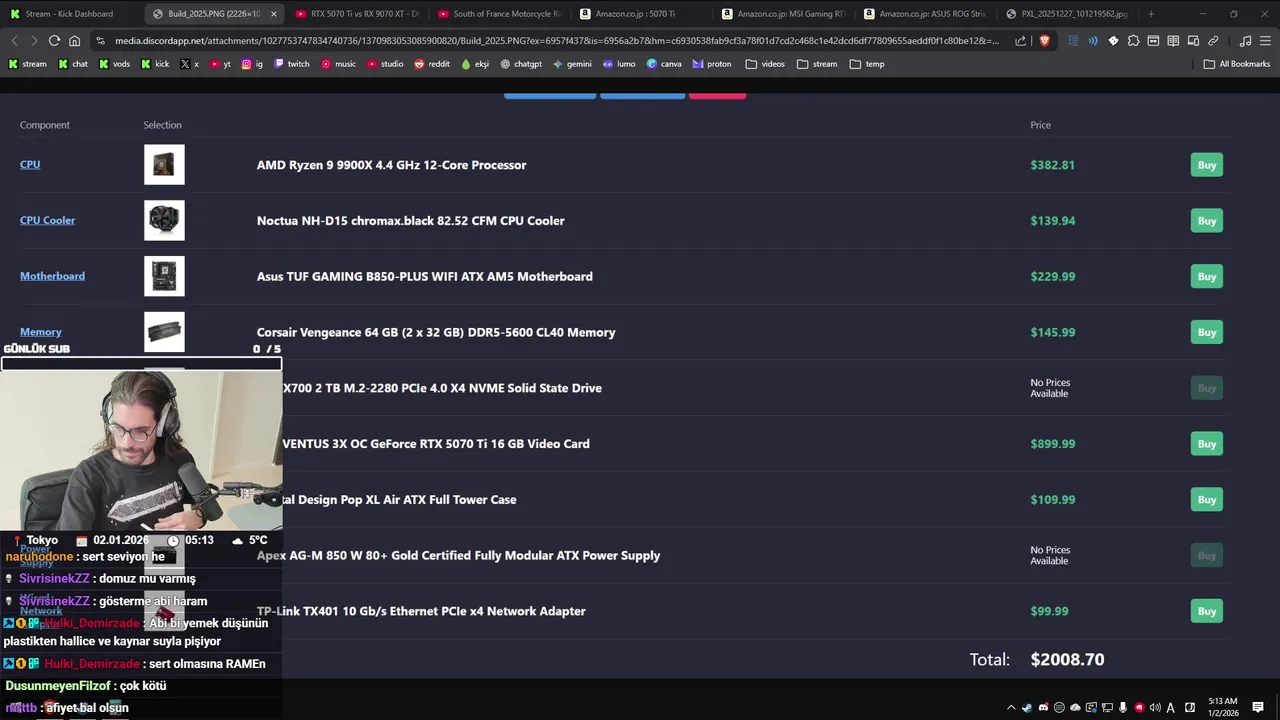Open the 'reddit' bookmark

click(432, 64)
